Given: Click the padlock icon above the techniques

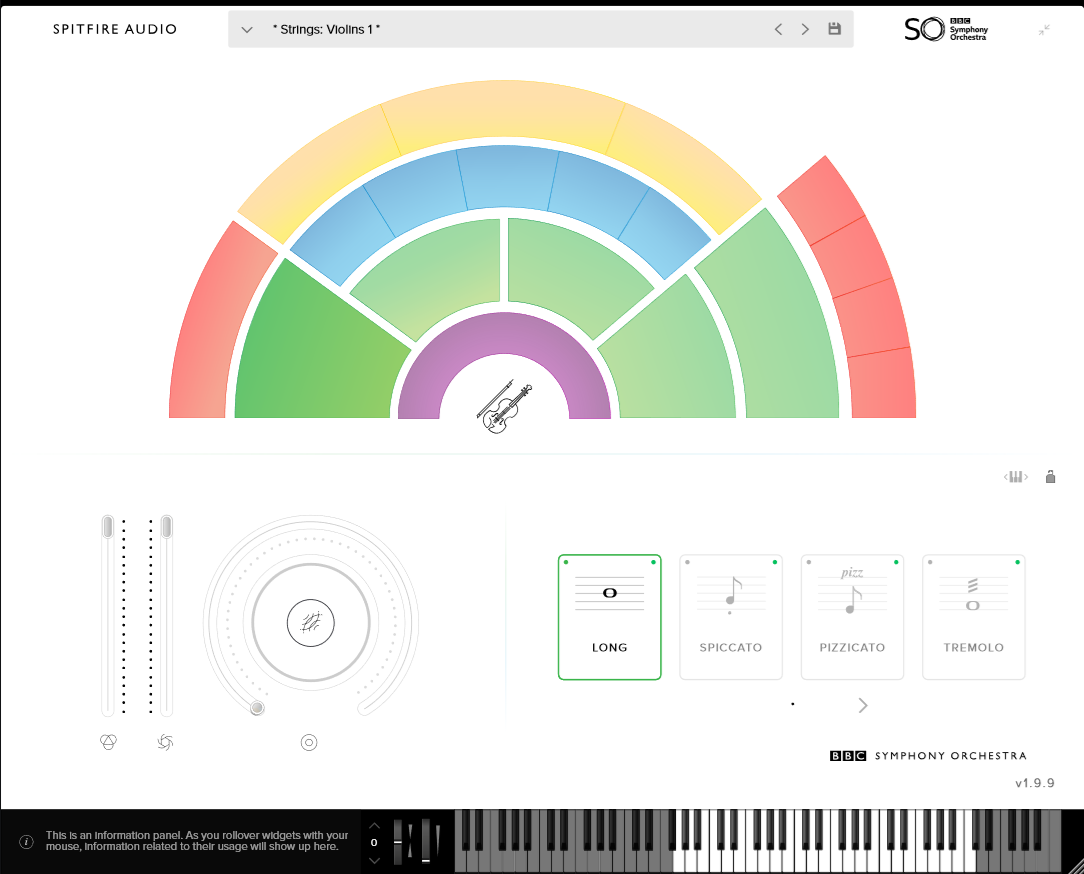Looking at the screenshot, I should [x=1050, y=477].
